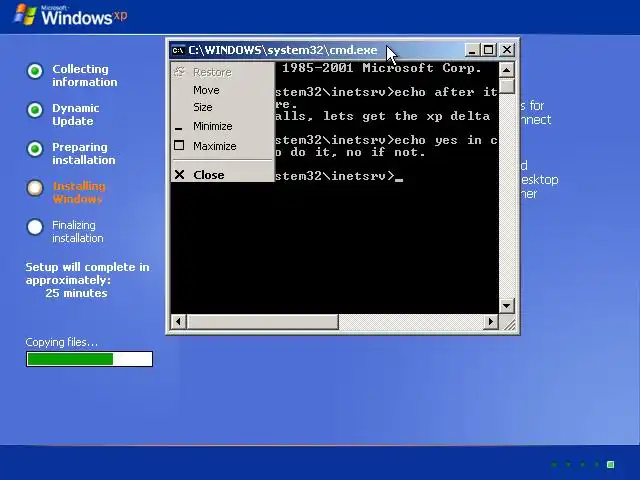Click the square icon beside Maximize
Viewport: 640px width, 480px height.
point(179,145)
